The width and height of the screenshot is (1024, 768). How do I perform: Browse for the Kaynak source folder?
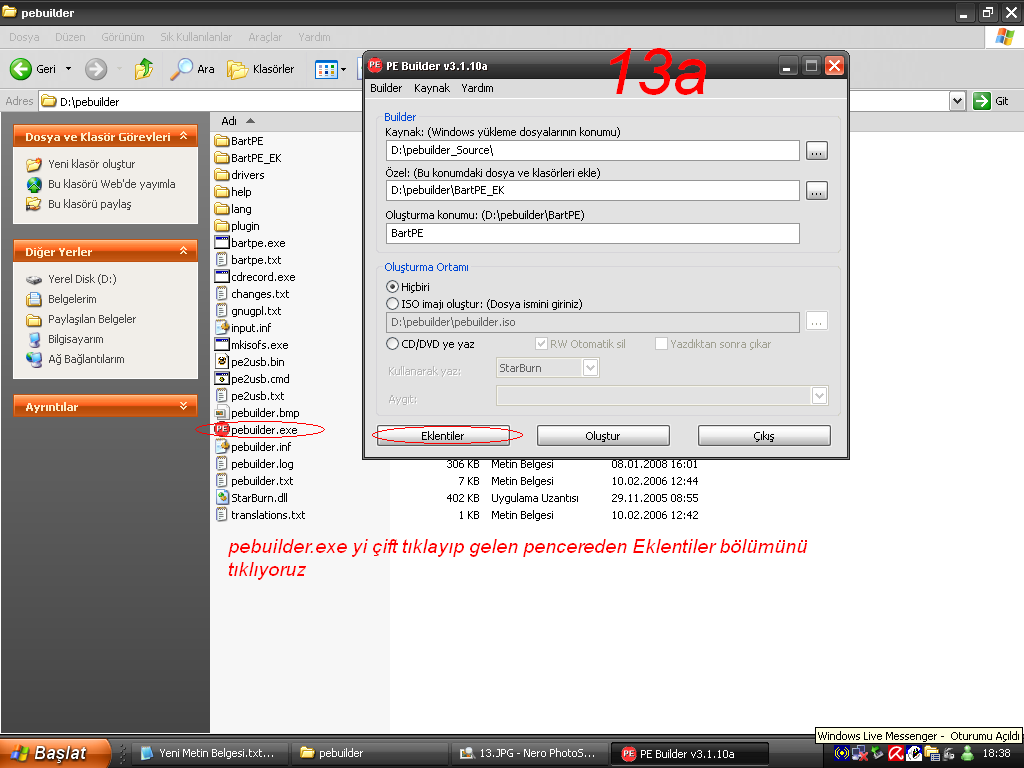816,151
